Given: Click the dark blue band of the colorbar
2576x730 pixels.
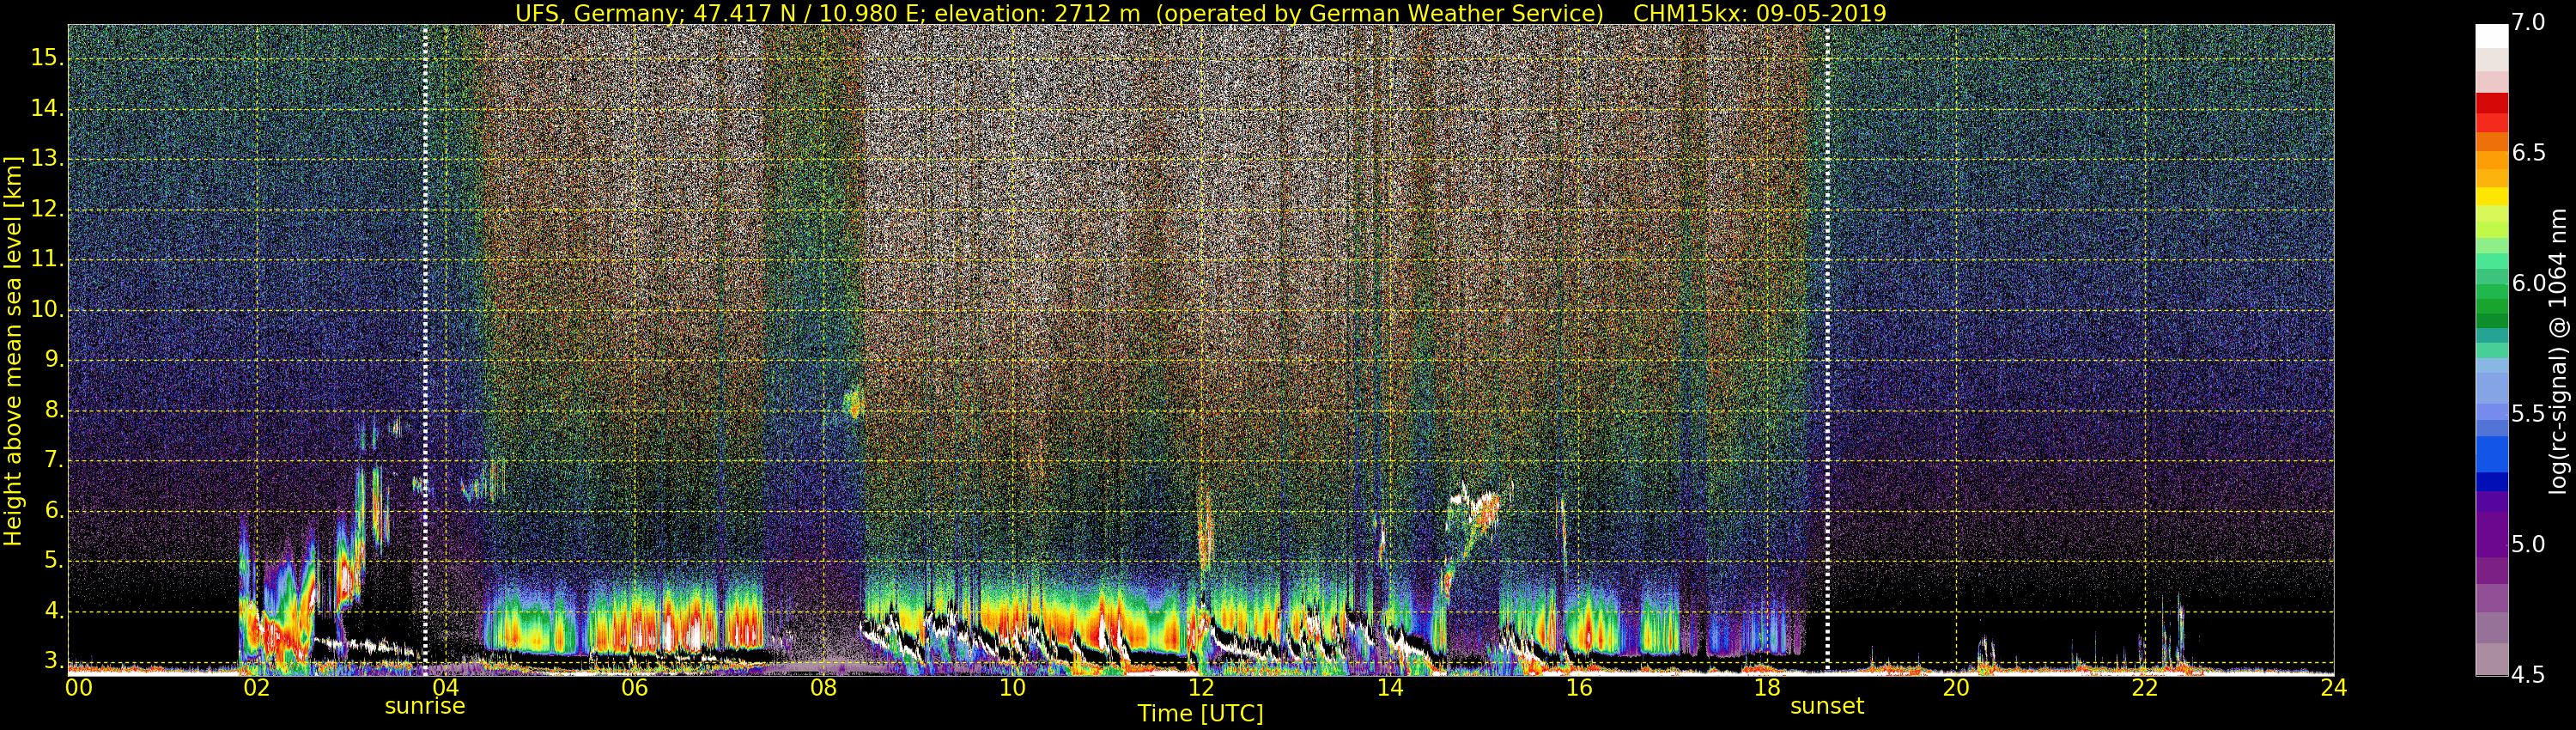Looking at the screenshot, I should [2492, 481].
